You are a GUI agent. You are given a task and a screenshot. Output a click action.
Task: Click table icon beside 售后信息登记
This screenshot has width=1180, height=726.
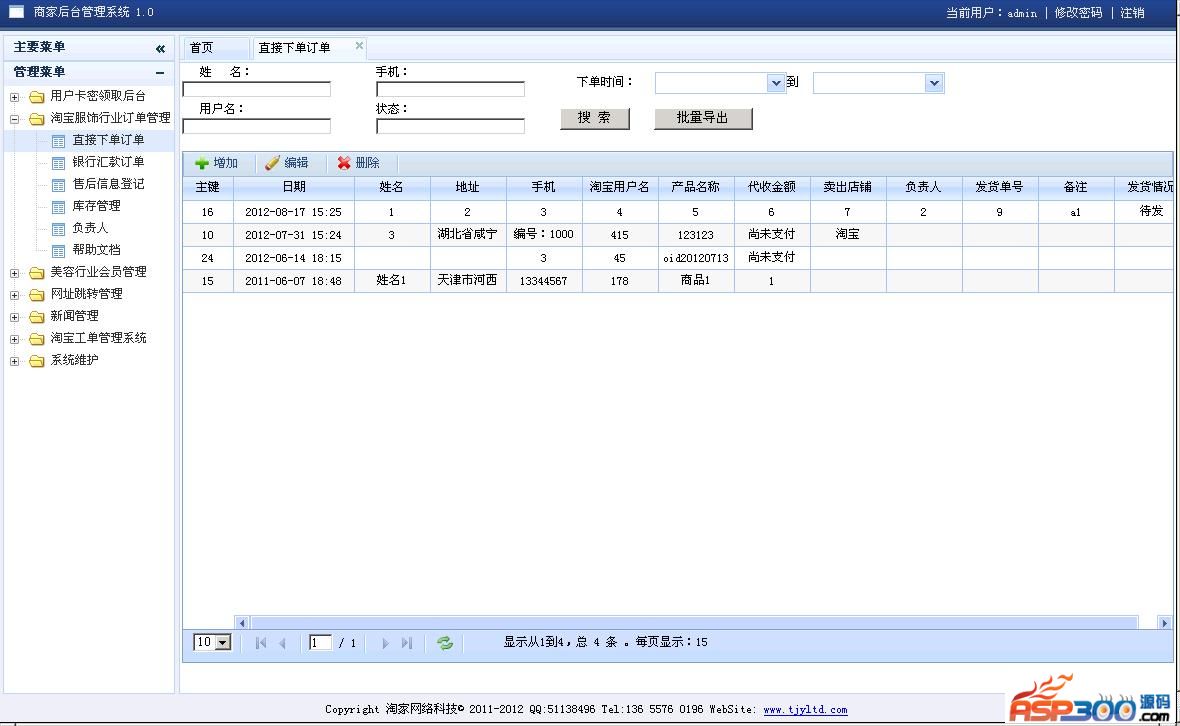pos(58,184)
